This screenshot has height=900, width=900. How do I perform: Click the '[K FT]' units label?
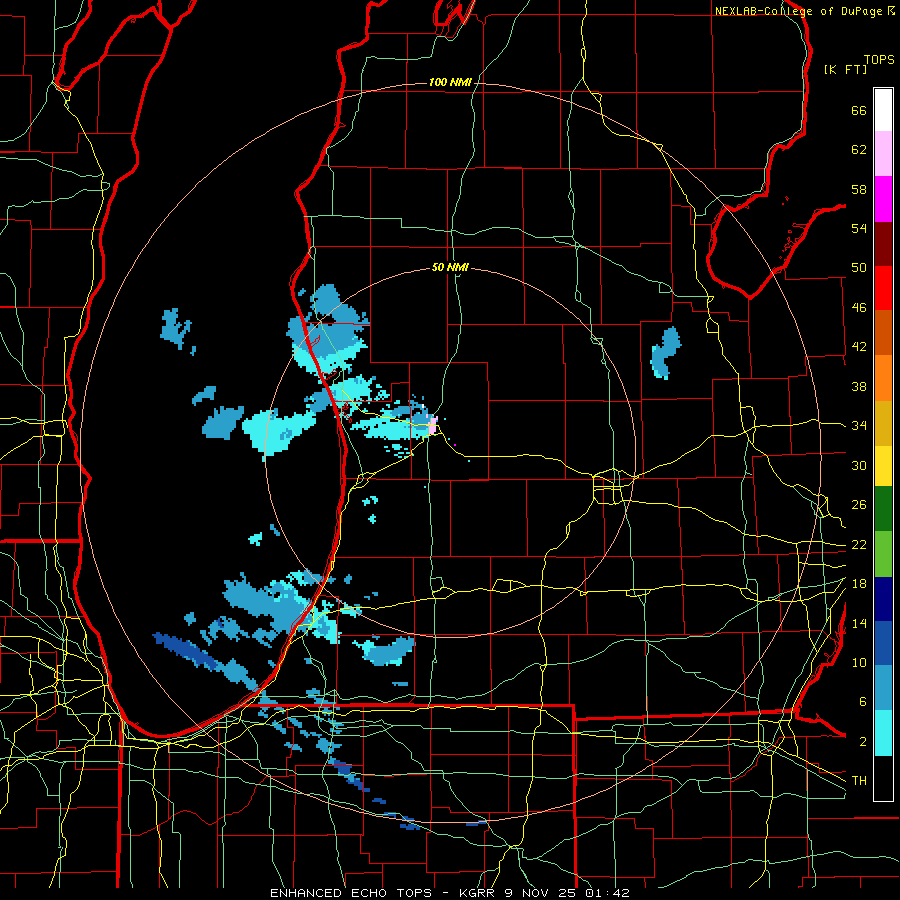click(845, 70)
